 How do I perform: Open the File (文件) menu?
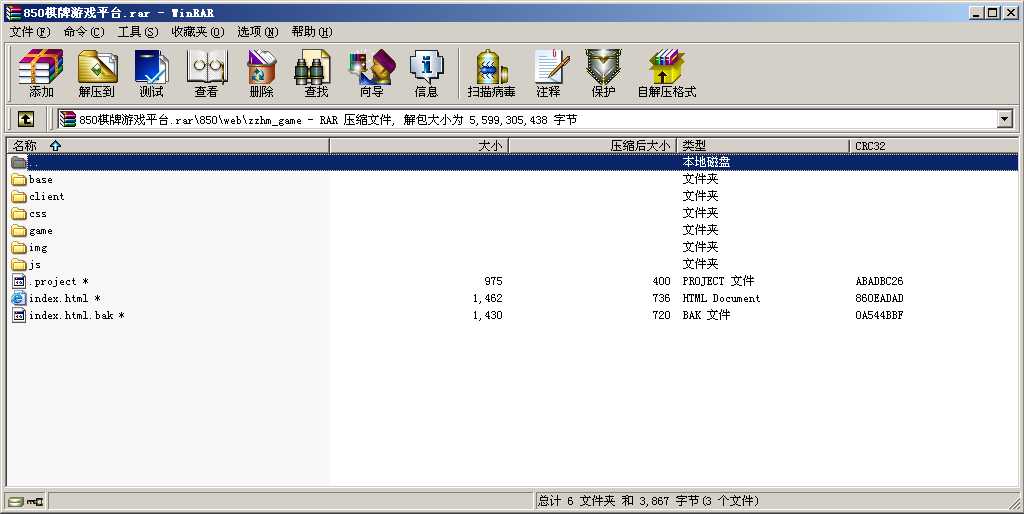29,31
